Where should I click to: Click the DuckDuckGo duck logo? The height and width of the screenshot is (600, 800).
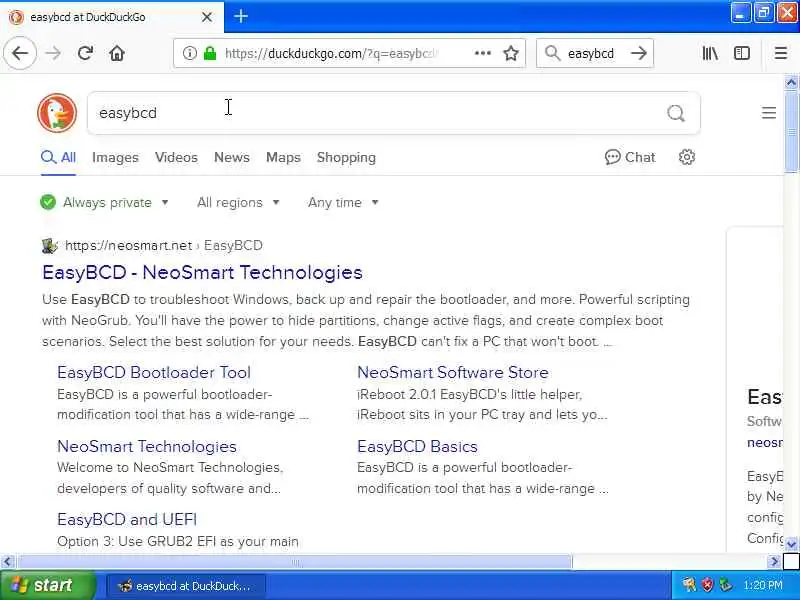click(57, 113)
